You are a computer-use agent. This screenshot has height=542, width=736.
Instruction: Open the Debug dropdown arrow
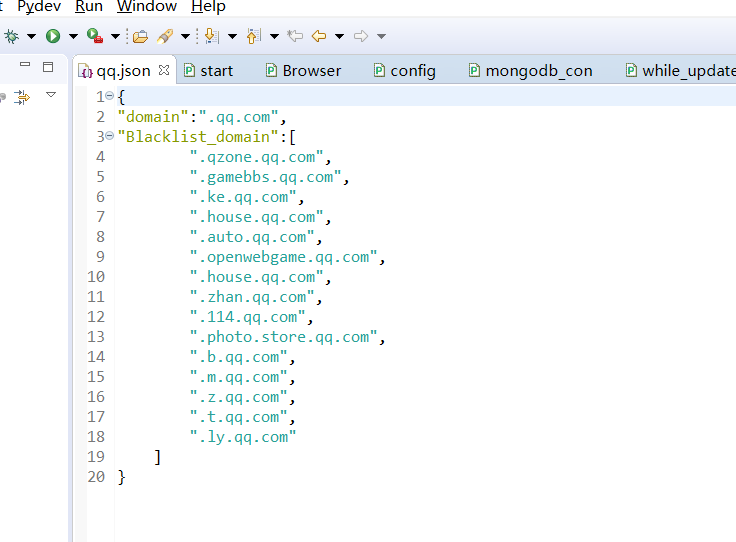tap(31, 36)
